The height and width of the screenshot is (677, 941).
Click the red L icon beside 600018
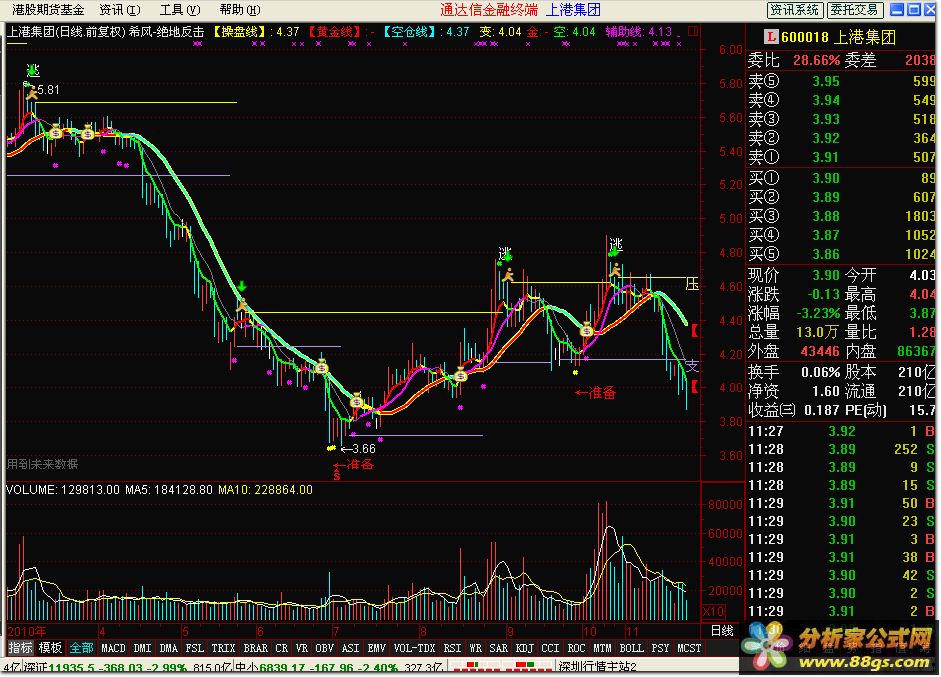pos(771,37)
